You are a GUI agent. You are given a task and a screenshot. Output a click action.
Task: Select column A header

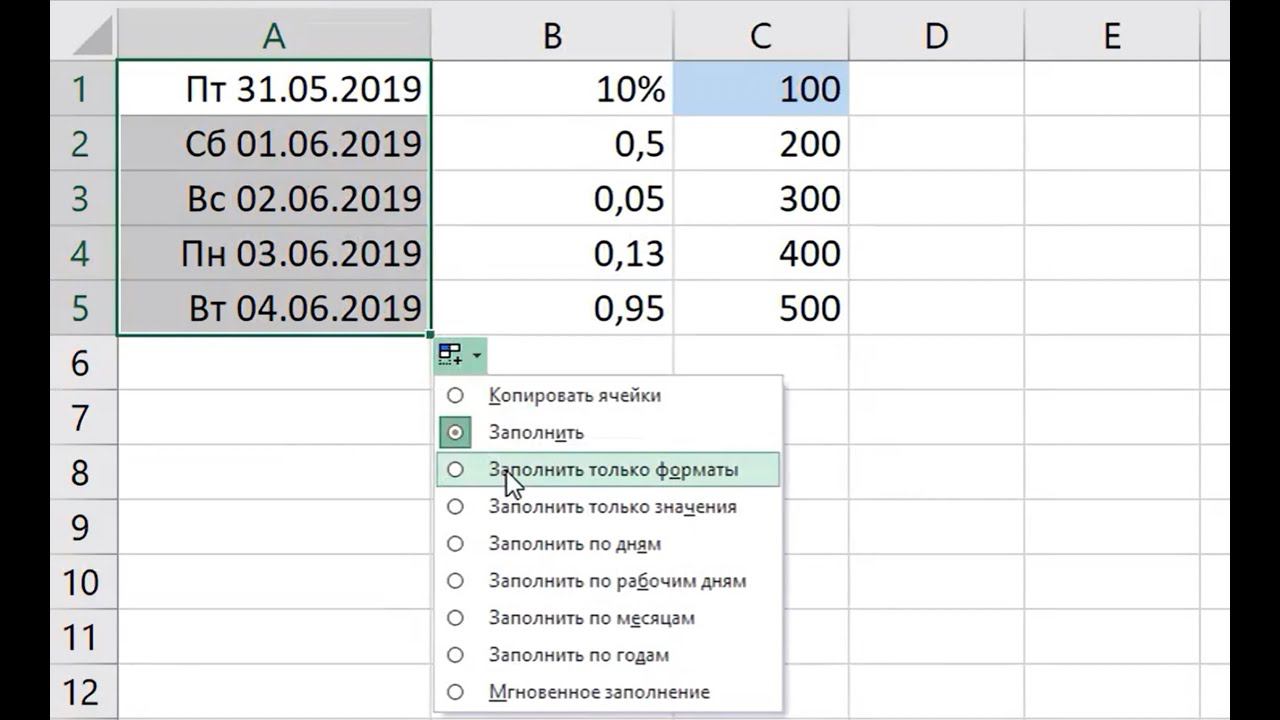[274, 36]
